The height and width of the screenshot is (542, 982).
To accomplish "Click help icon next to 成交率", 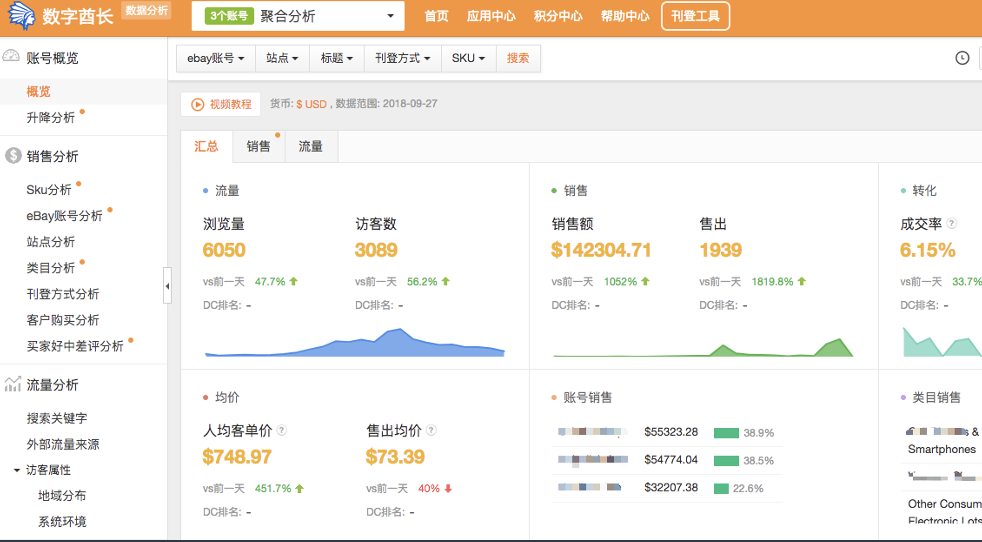I will [x=951, y=223].
